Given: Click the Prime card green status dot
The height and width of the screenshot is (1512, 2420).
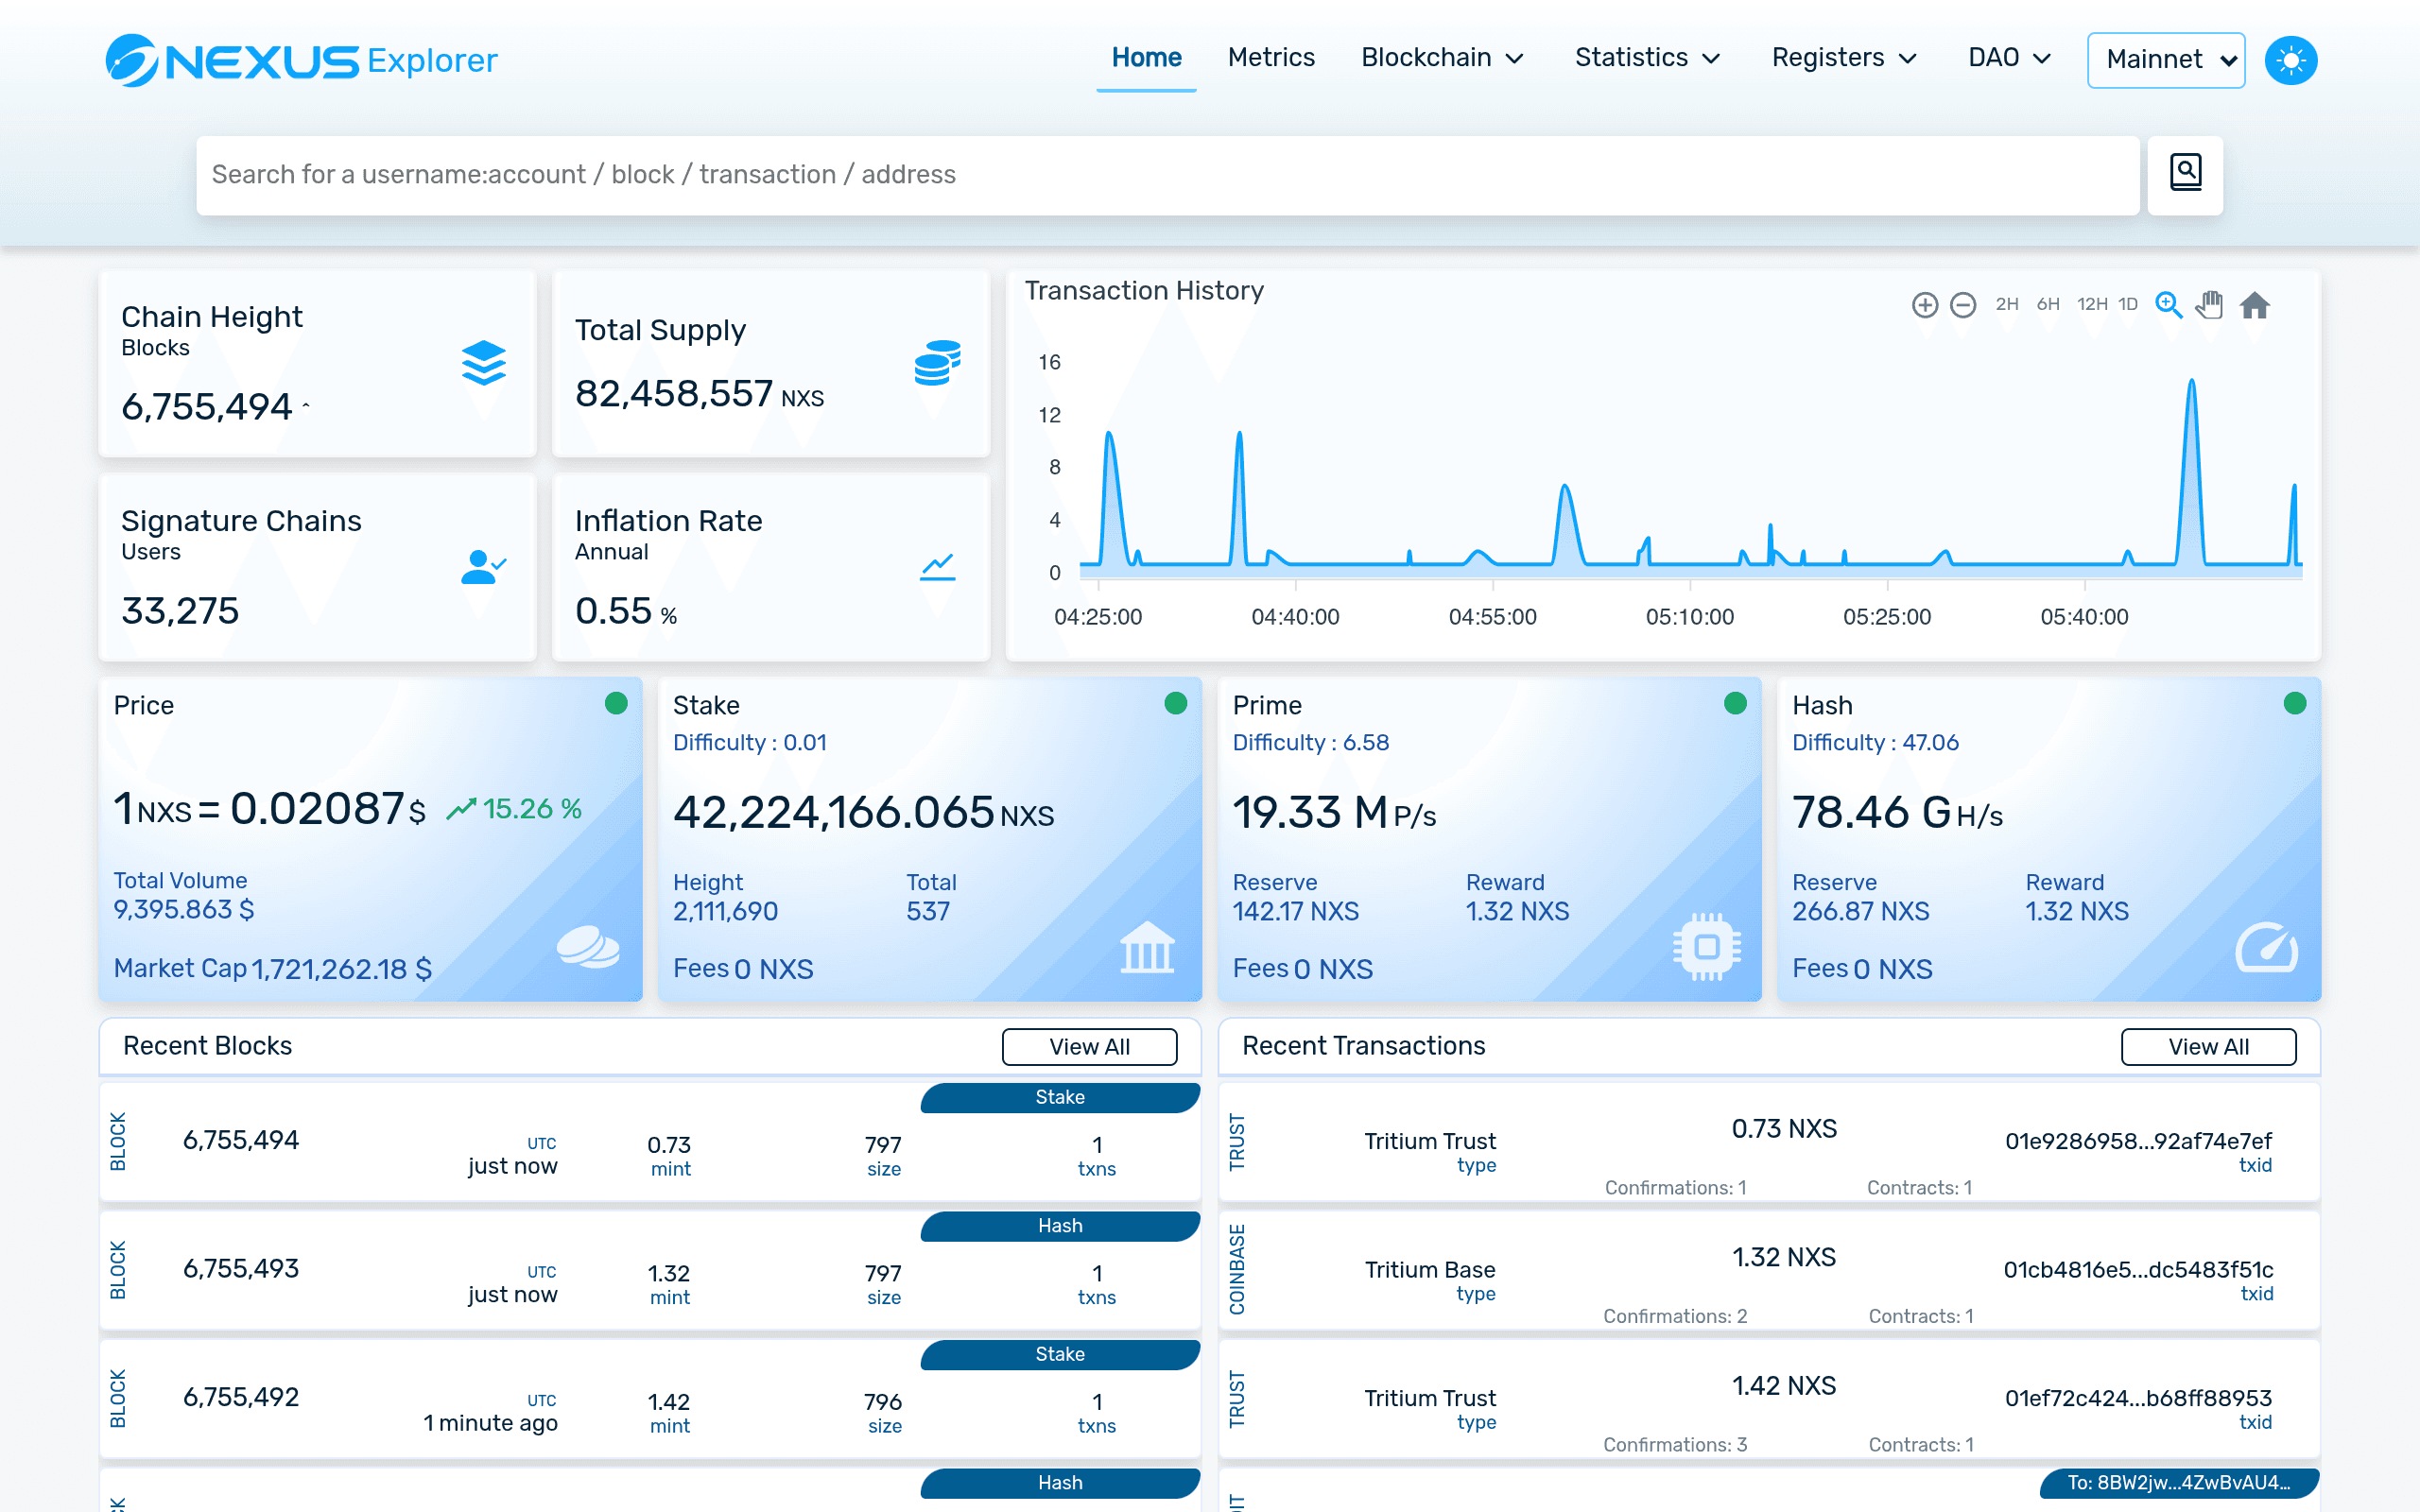Looking at the screenshot, I should pos(1735,703).
